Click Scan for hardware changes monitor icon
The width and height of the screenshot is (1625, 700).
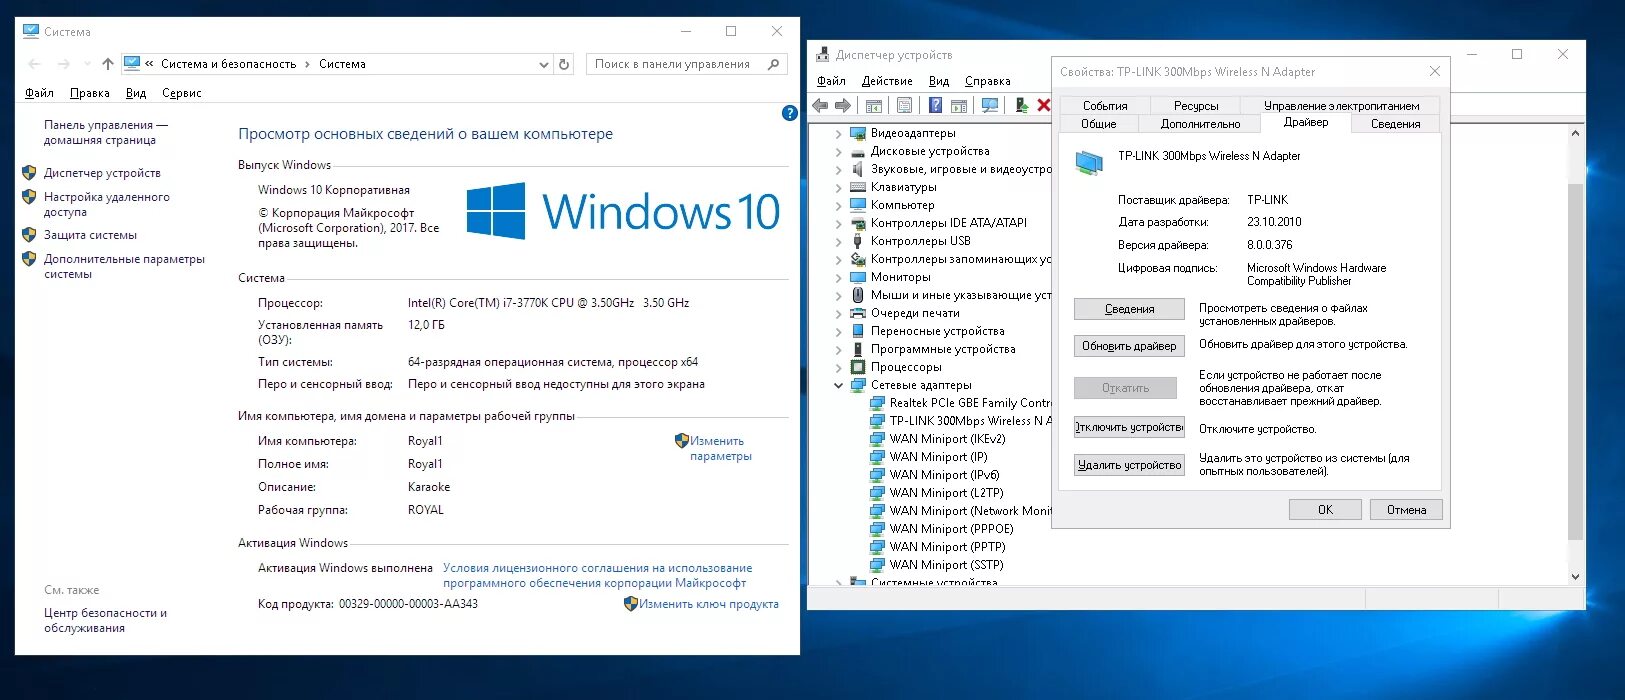pyautogui.click(x=990, y=105)
